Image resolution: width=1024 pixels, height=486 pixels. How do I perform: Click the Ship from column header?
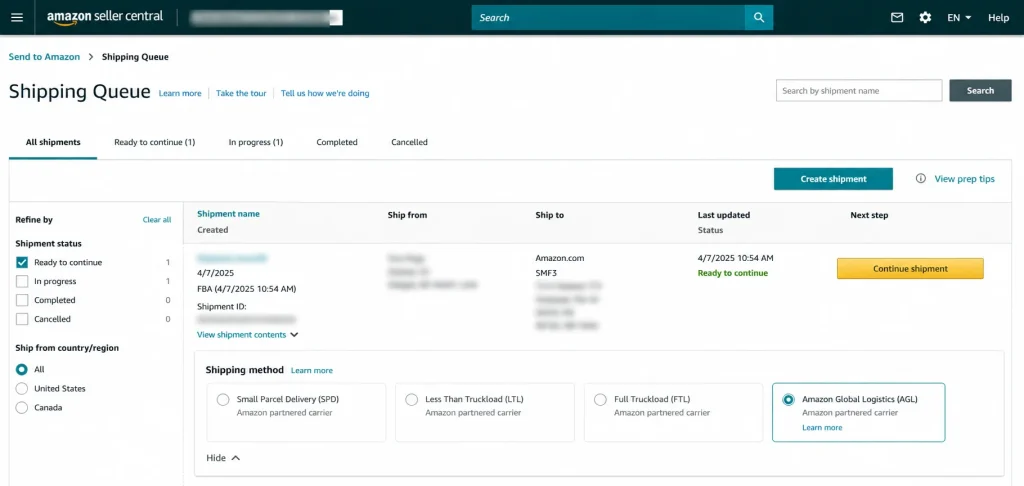(x=408, y=215)
